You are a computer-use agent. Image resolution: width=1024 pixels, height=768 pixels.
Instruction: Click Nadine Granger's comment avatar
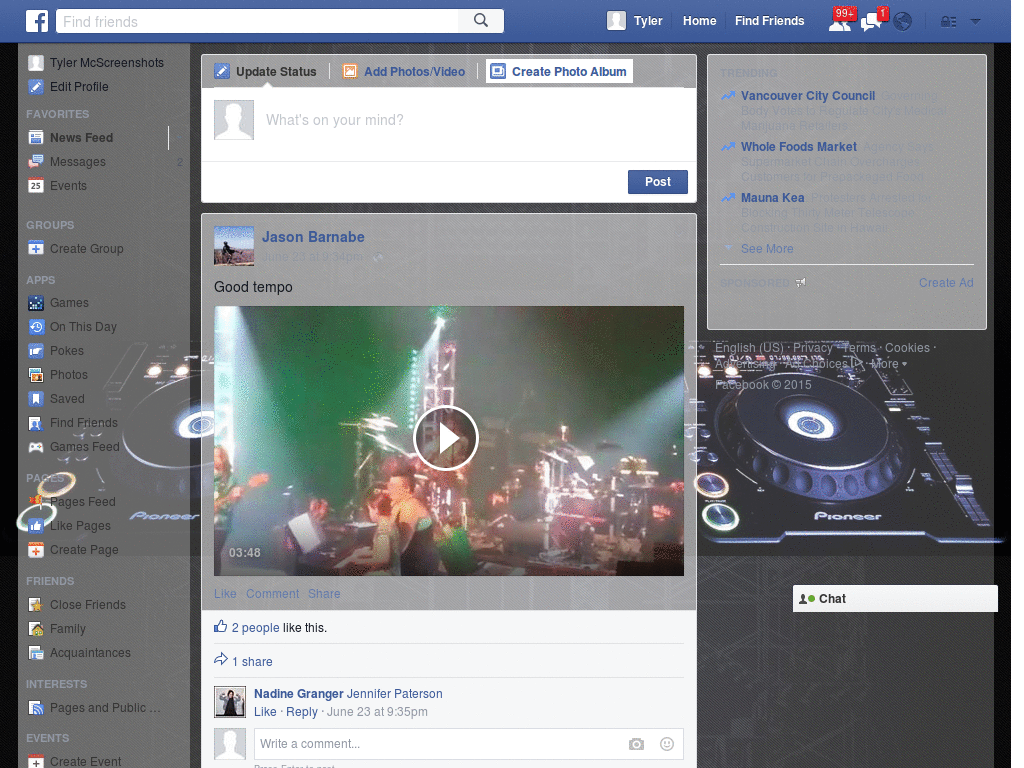pyautogui.click(x=230, y=702)
